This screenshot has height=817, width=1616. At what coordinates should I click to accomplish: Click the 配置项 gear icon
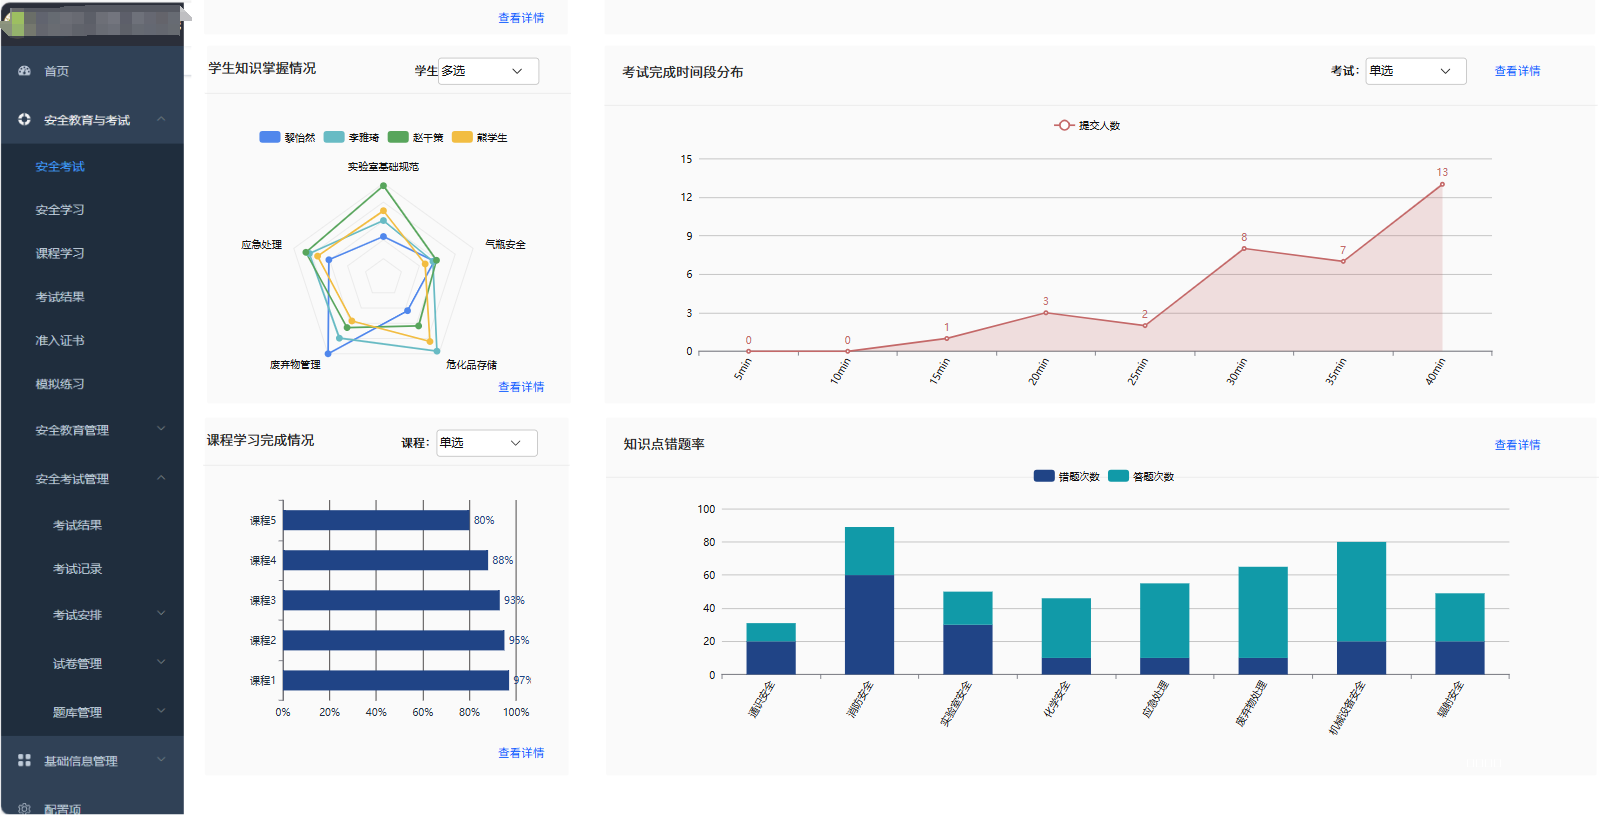coord(24,809)
